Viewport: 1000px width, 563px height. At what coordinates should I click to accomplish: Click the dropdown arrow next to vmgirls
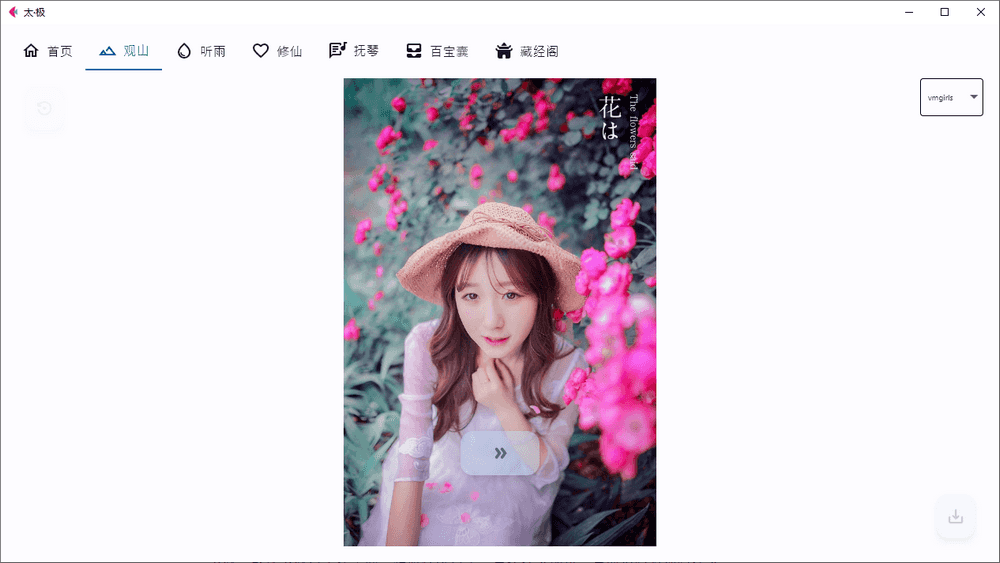pyautogui.click(x=974, y=97)
